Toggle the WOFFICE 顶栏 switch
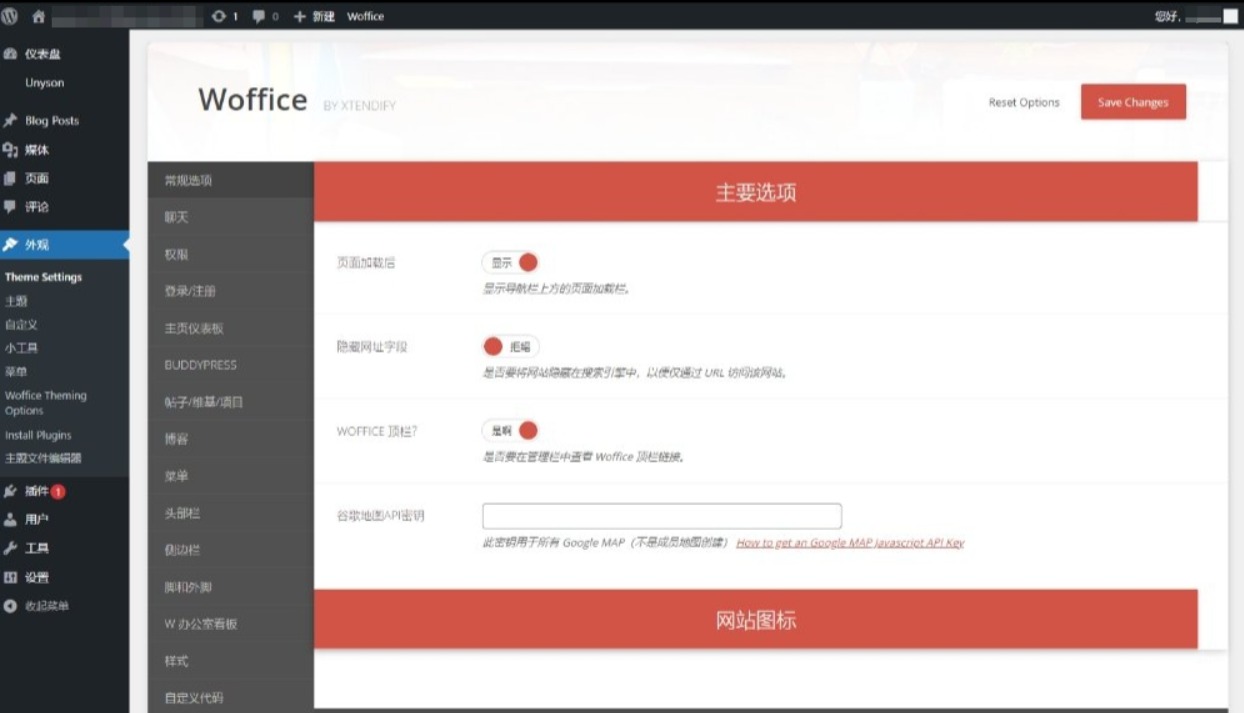Image resolution: width=1244 pixels, height=713 pixels. 510,431
